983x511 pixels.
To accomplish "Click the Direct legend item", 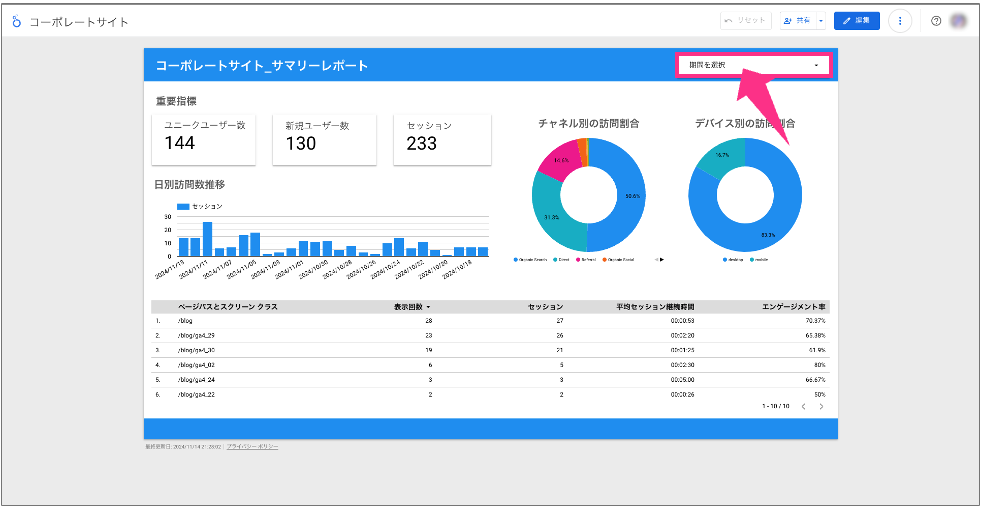I will tap(561, 260).
